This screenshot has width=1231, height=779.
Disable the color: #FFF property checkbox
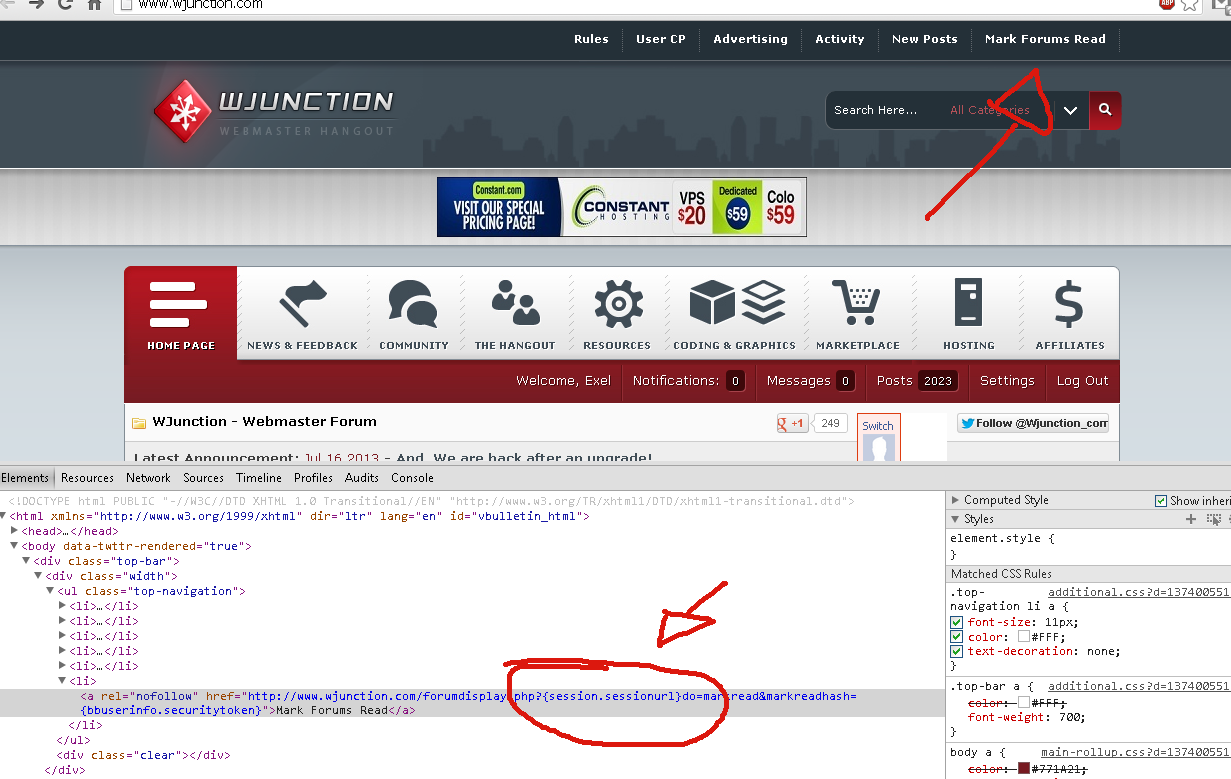coord(957,637)
